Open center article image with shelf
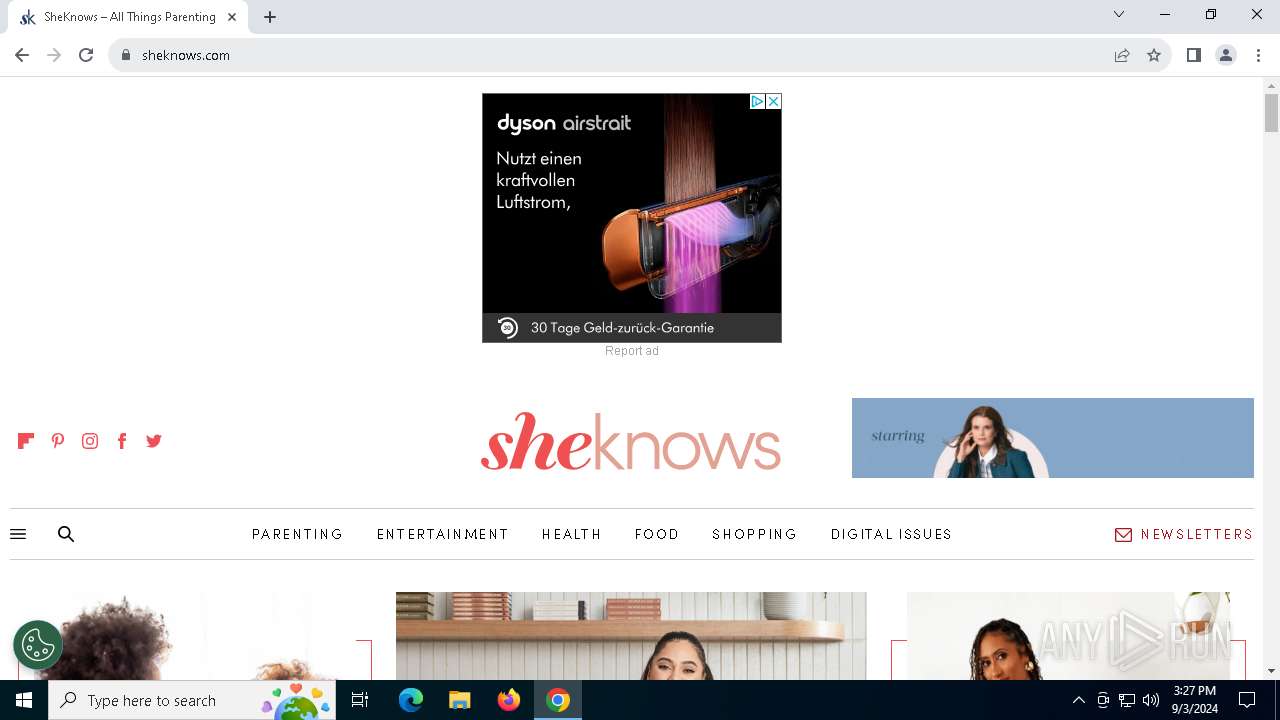Viewport: 1280px width, 720px height. 631,636
